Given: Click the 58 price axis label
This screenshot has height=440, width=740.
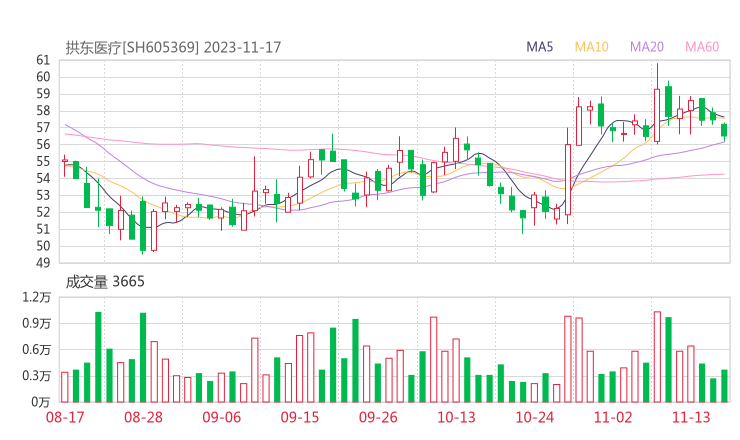Looking at the screenshot, I should 43,111.
